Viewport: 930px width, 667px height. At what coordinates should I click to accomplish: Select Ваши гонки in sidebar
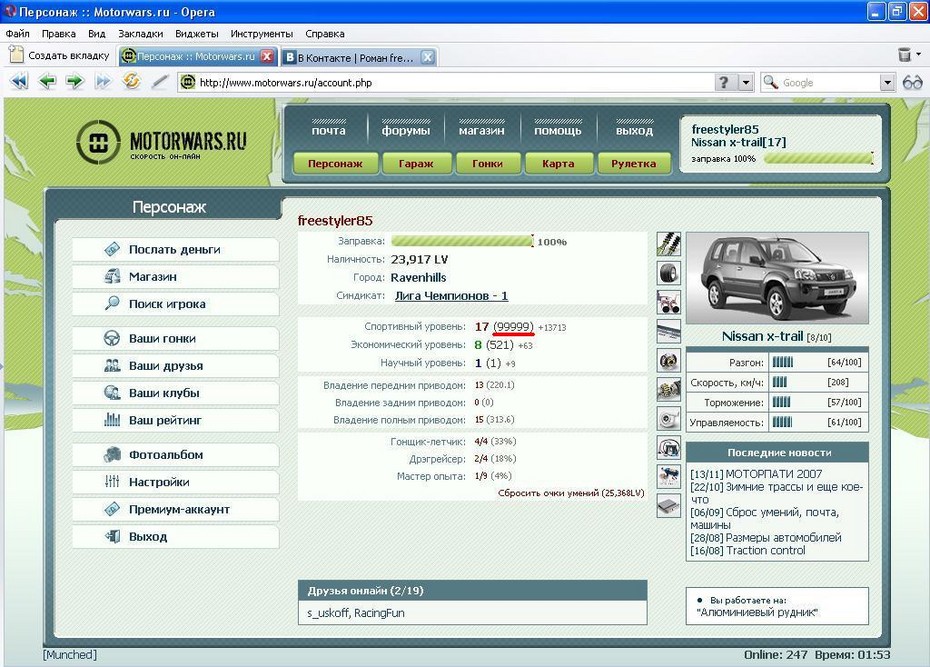(176, 339)
